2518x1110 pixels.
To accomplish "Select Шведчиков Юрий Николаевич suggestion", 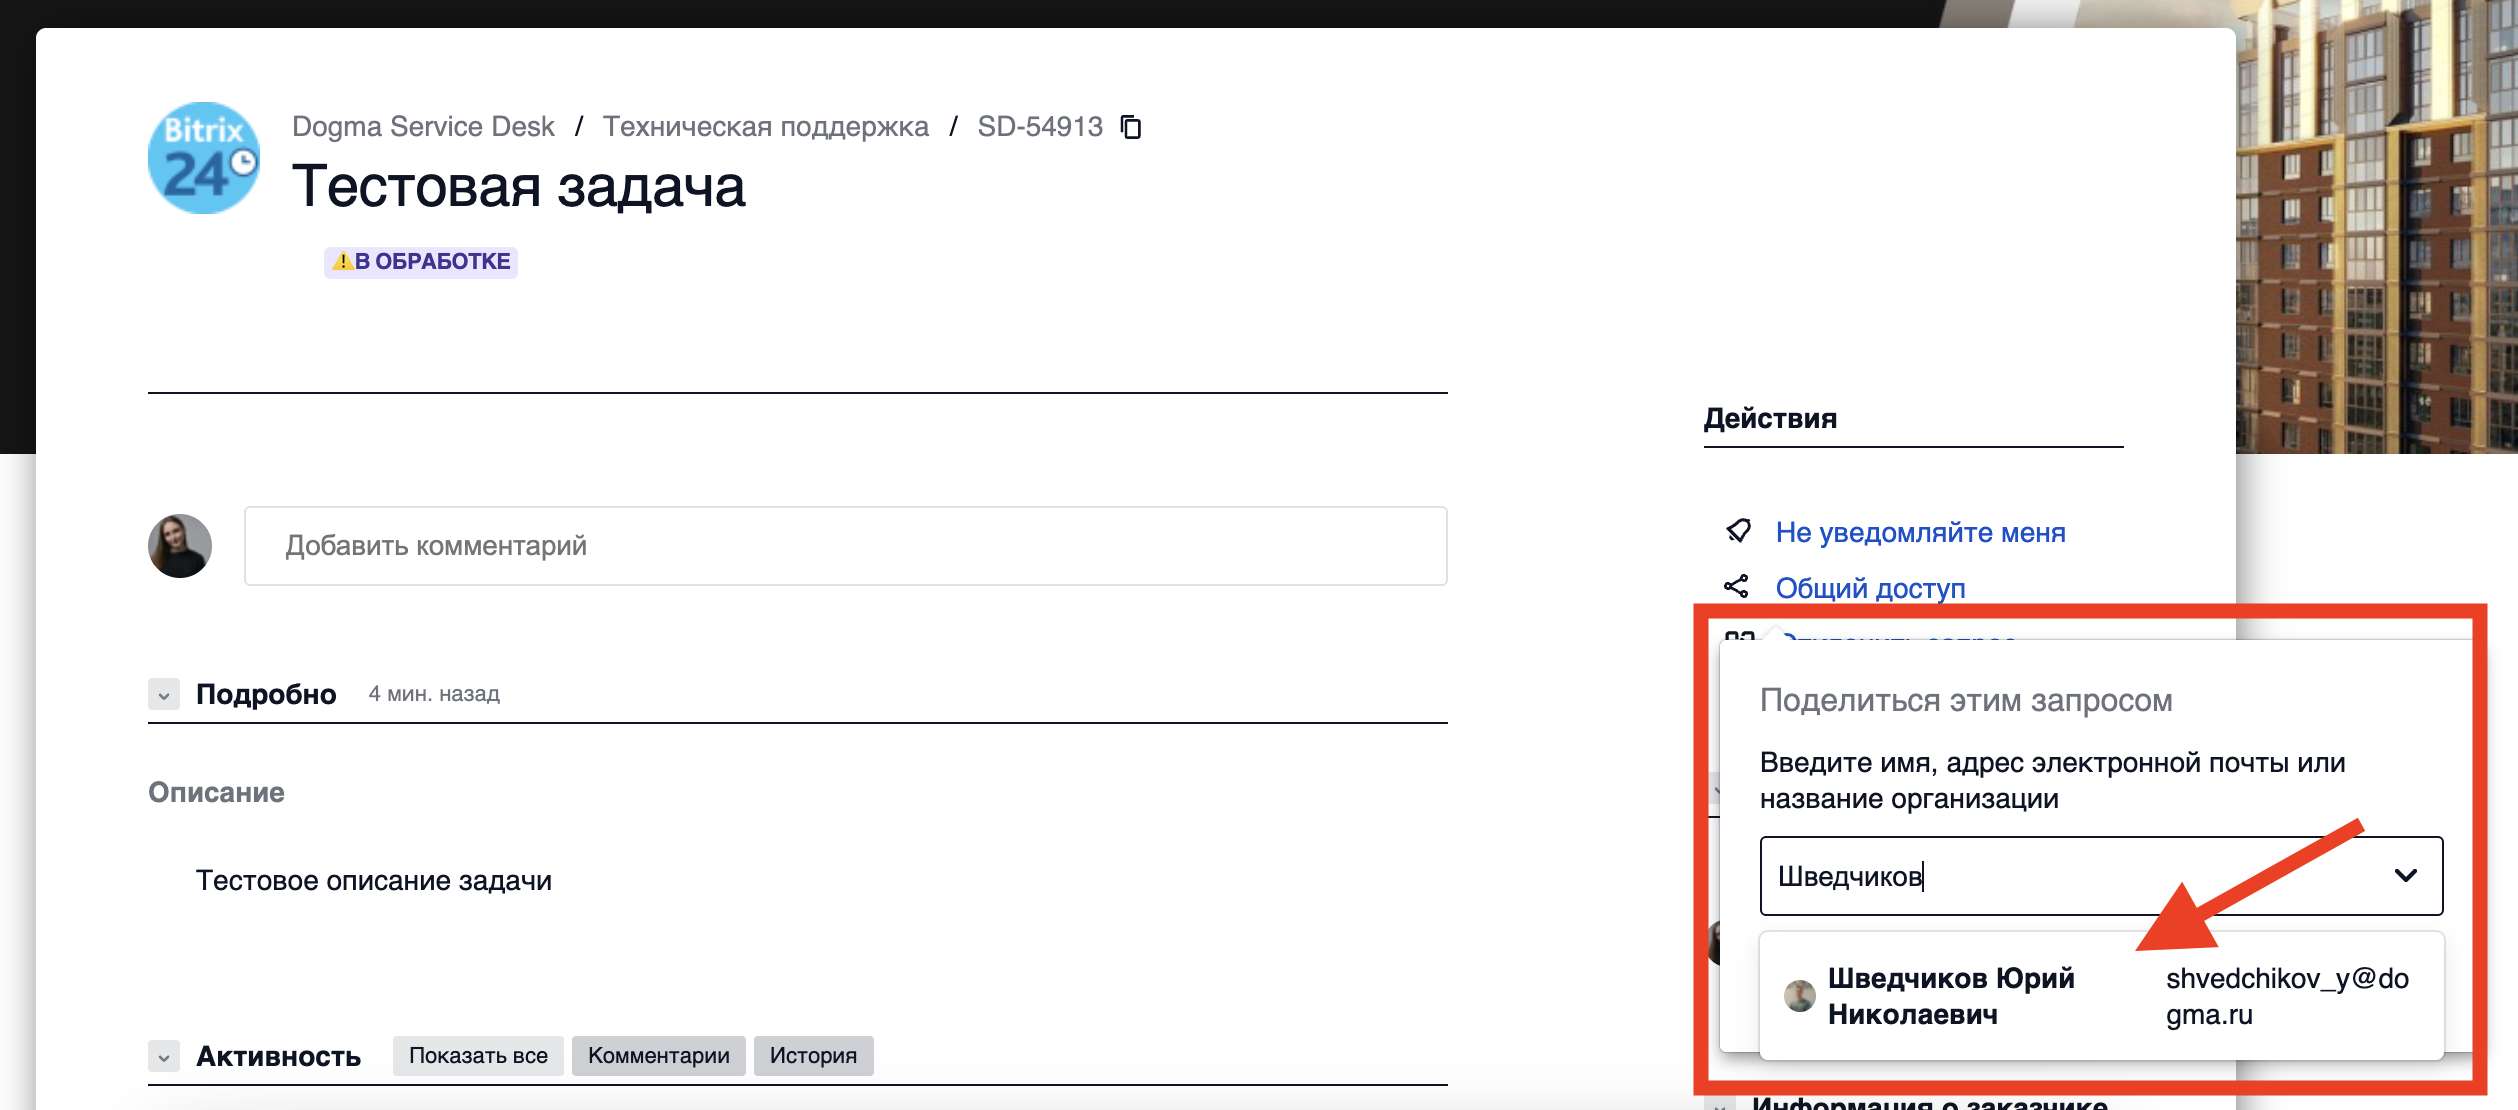I will (x=1950, y=996).
